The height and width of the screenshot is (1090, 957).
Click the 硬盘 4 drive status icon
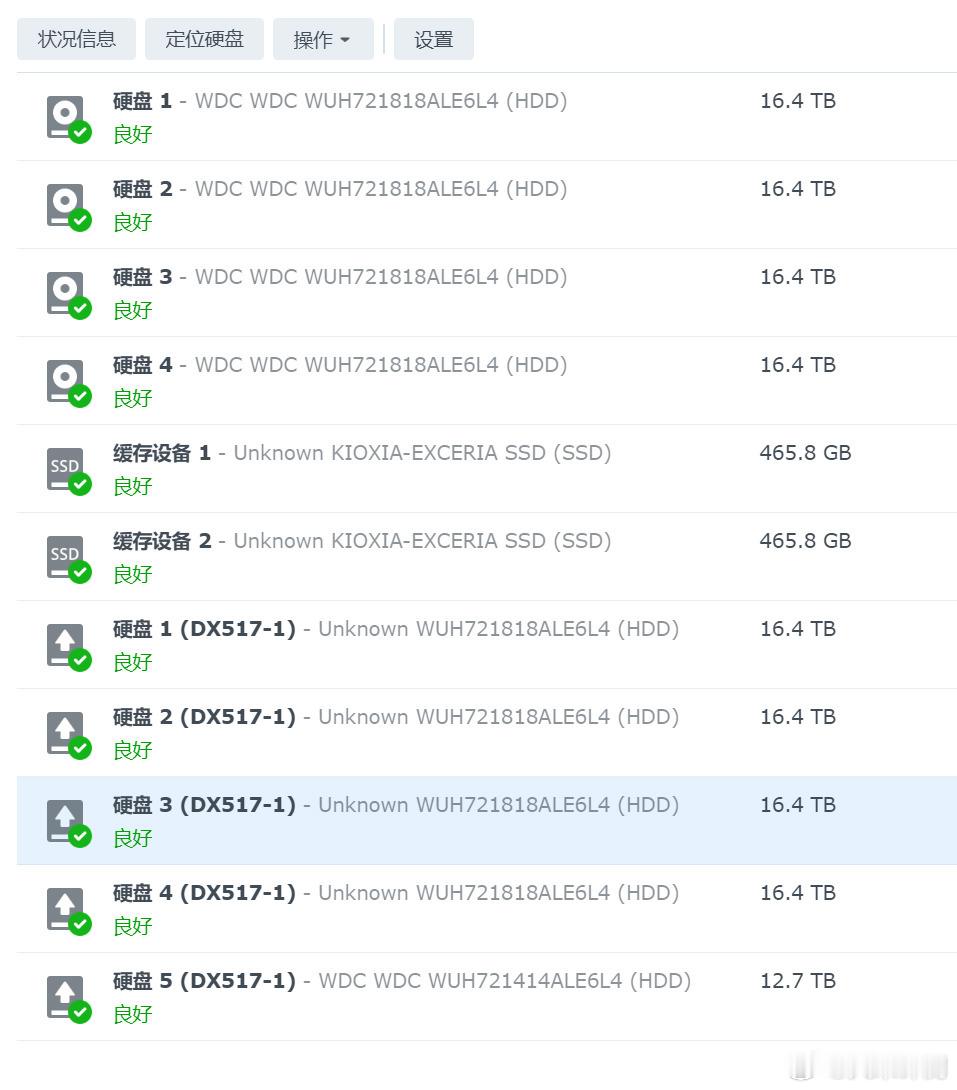66,379
